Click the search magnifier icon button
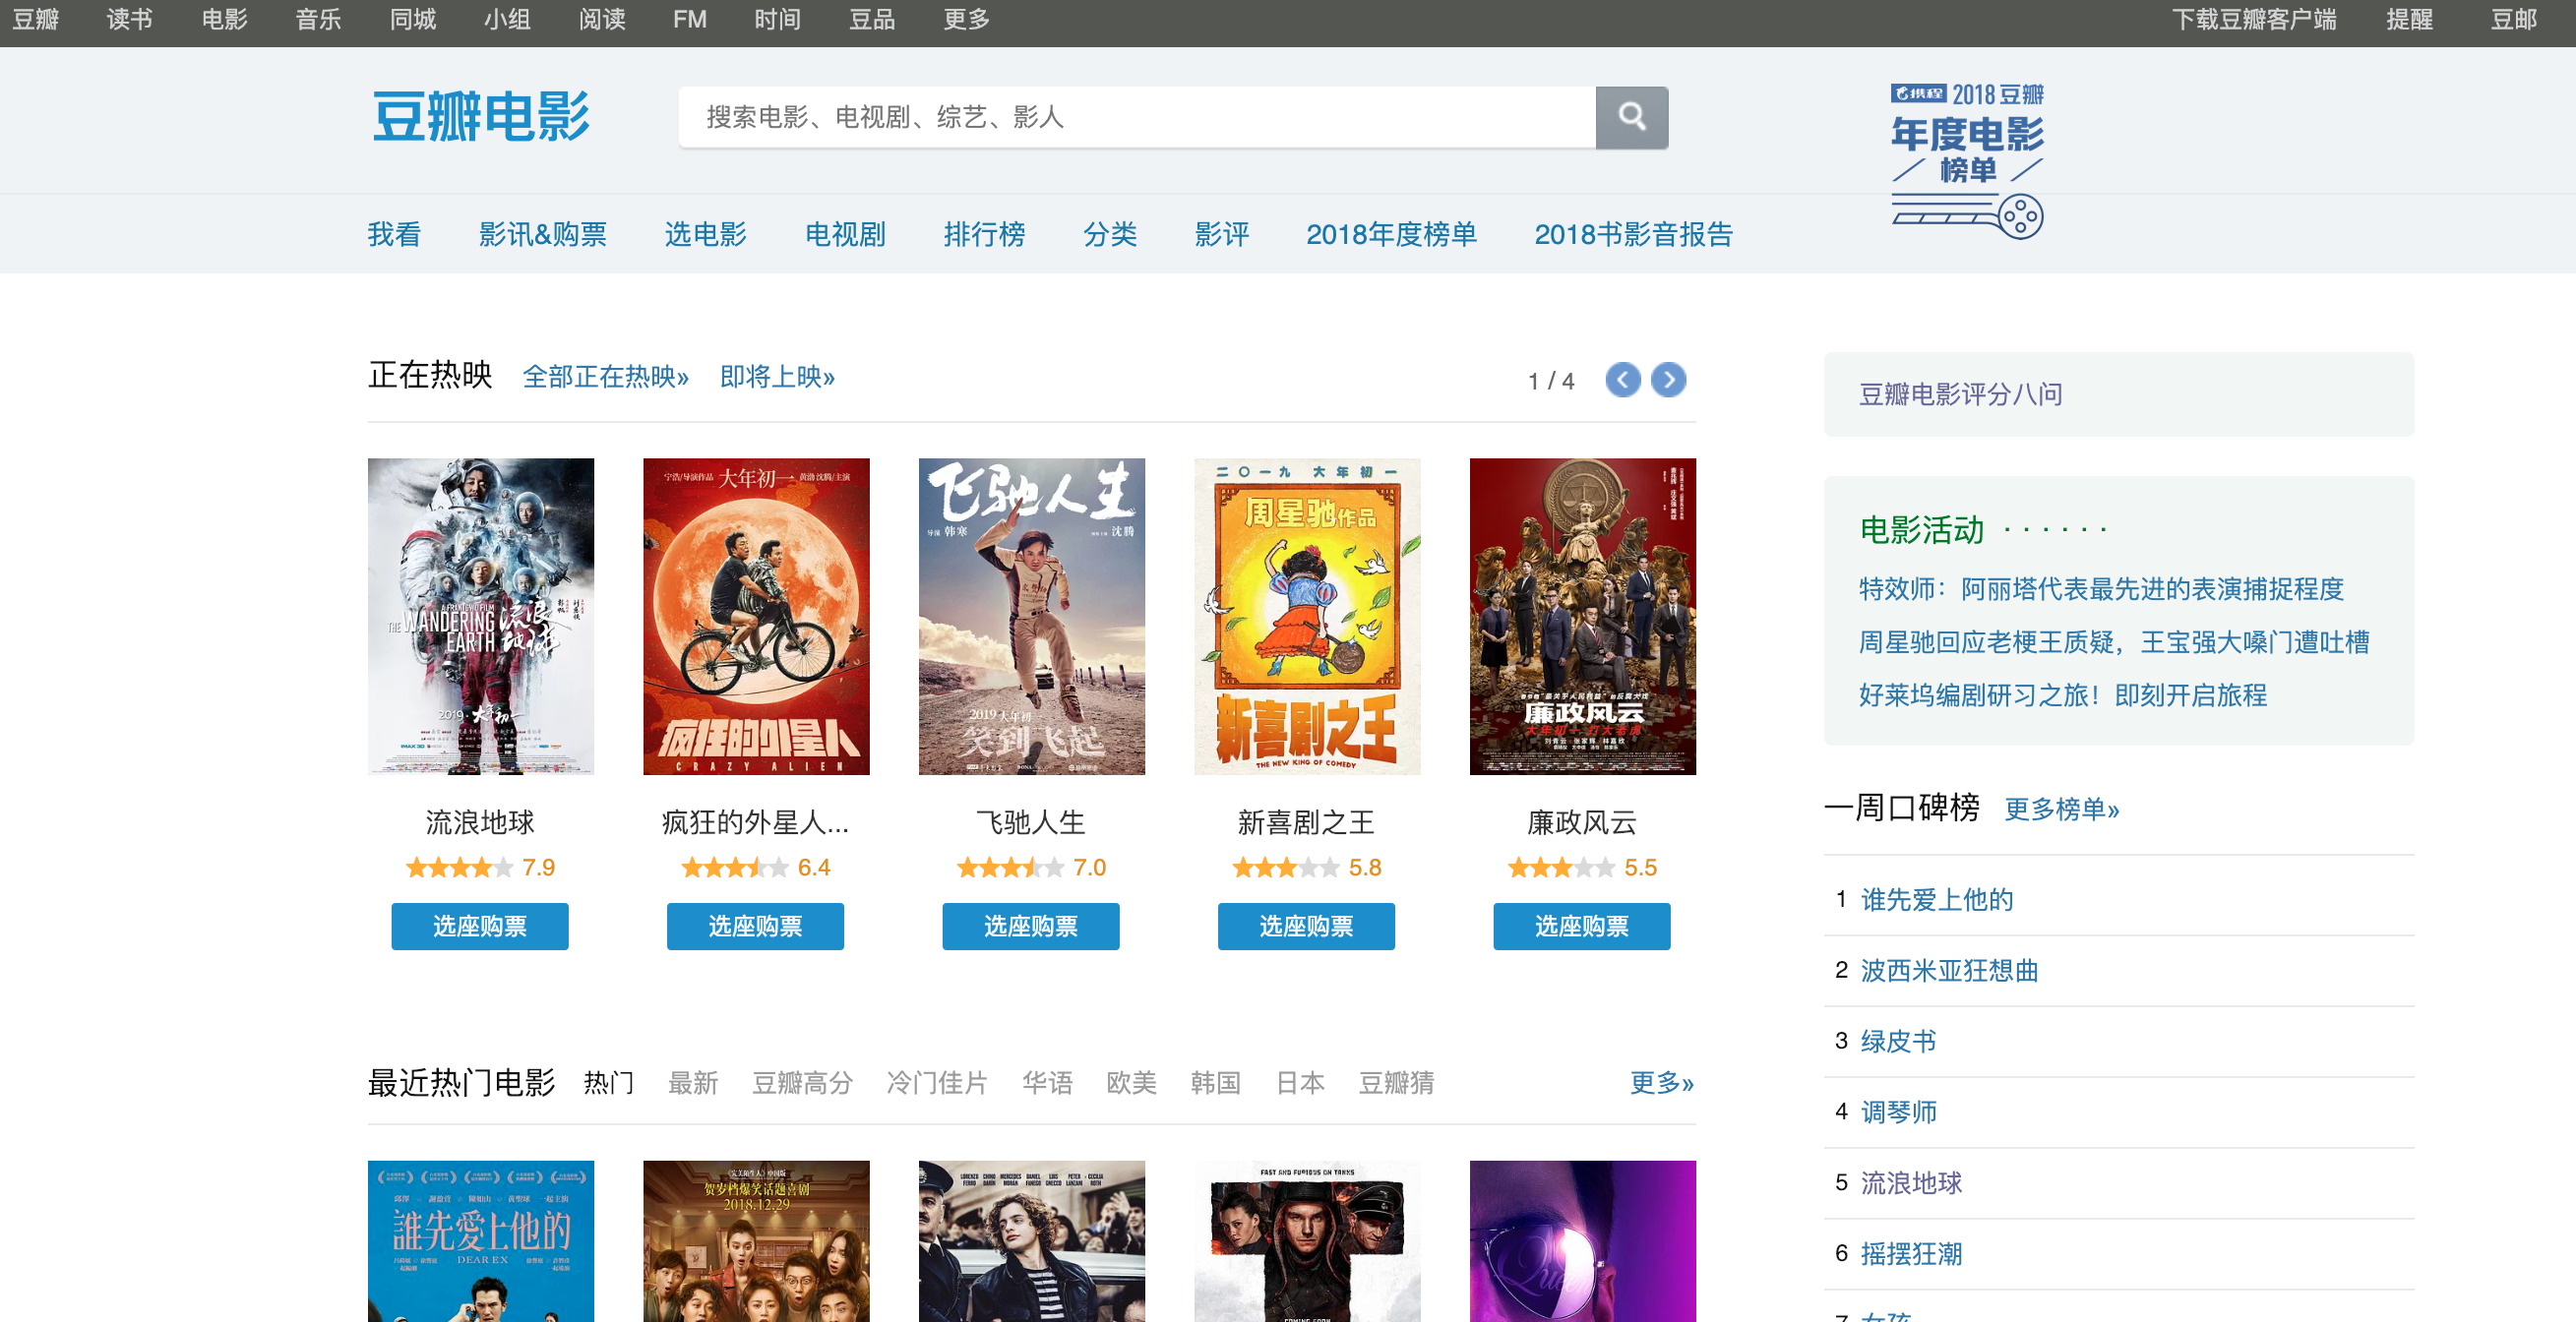Viewport: 2576px width, 1322px height. [x=1631, y=117]
